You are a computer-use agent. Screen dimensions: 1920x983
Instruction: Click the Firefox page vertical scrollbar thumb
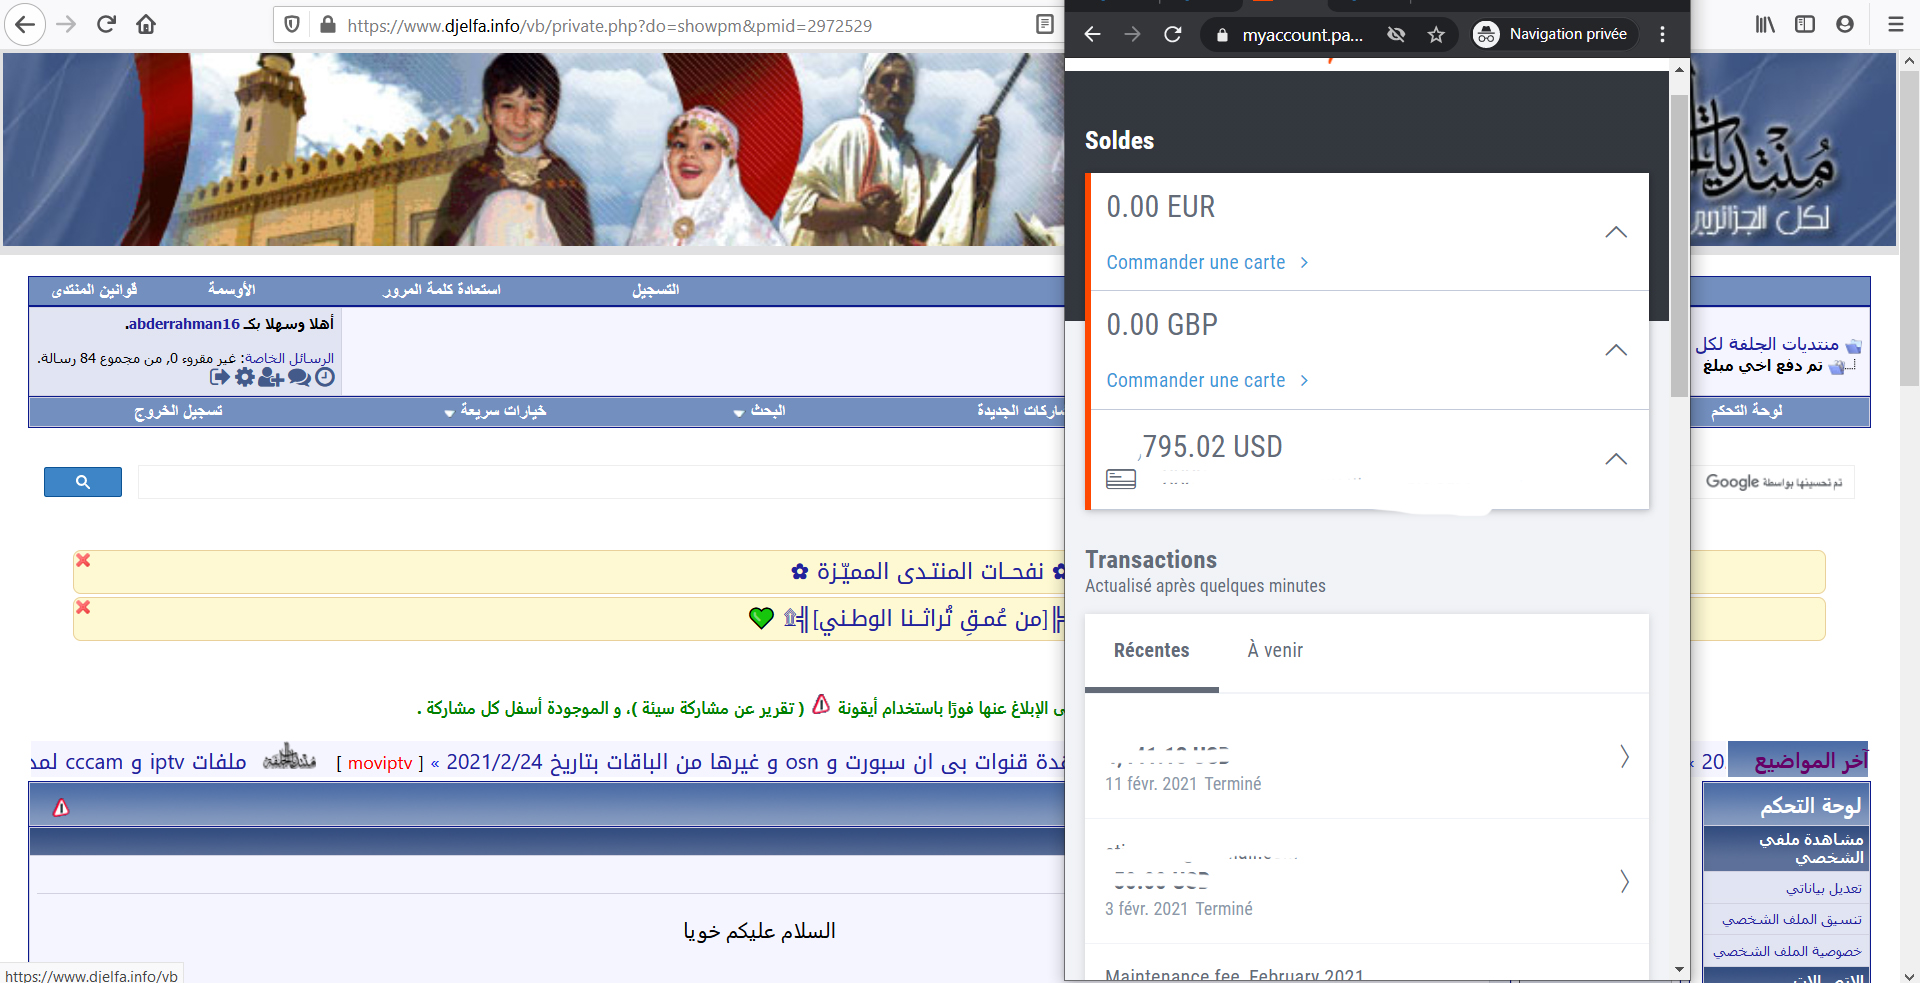[x=1909, y=228]
